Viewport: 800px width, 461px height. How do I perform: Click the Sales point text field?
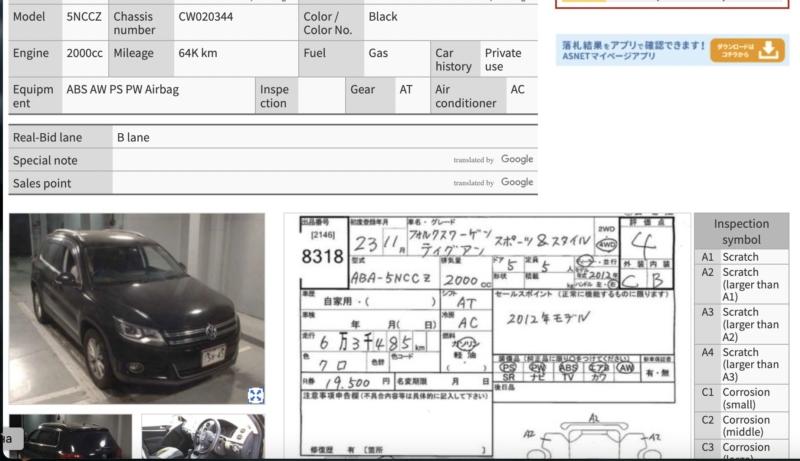click(x=280, y=183)
